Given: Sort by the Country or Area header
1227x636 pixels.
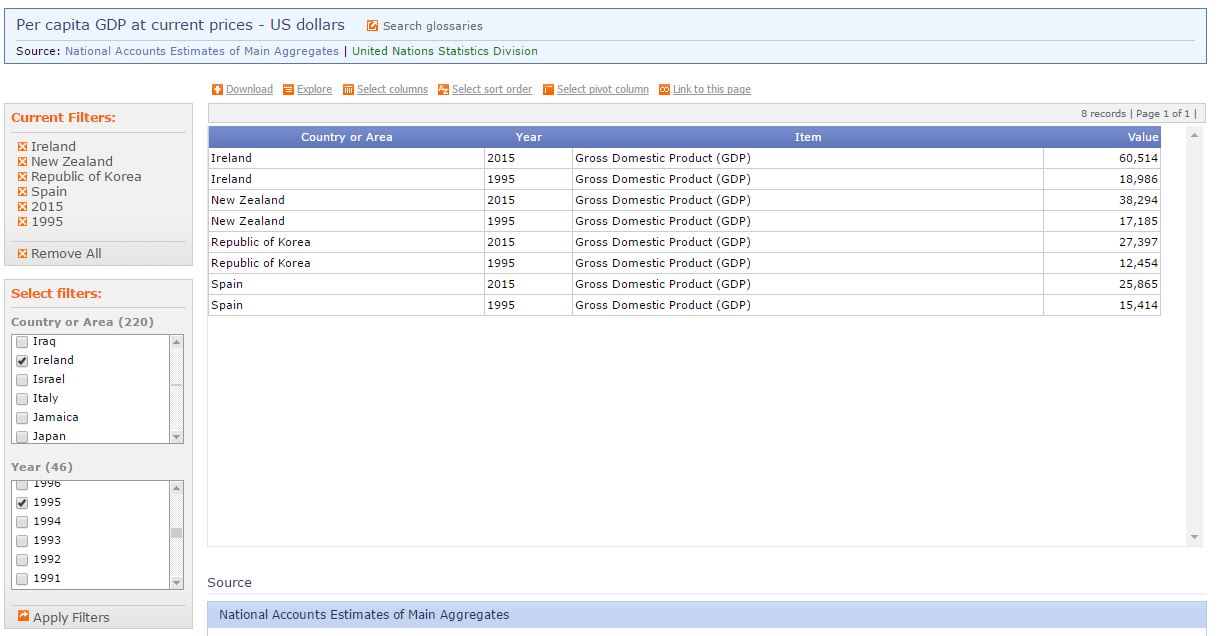Looking at the screenshot, I should point(346,137).
